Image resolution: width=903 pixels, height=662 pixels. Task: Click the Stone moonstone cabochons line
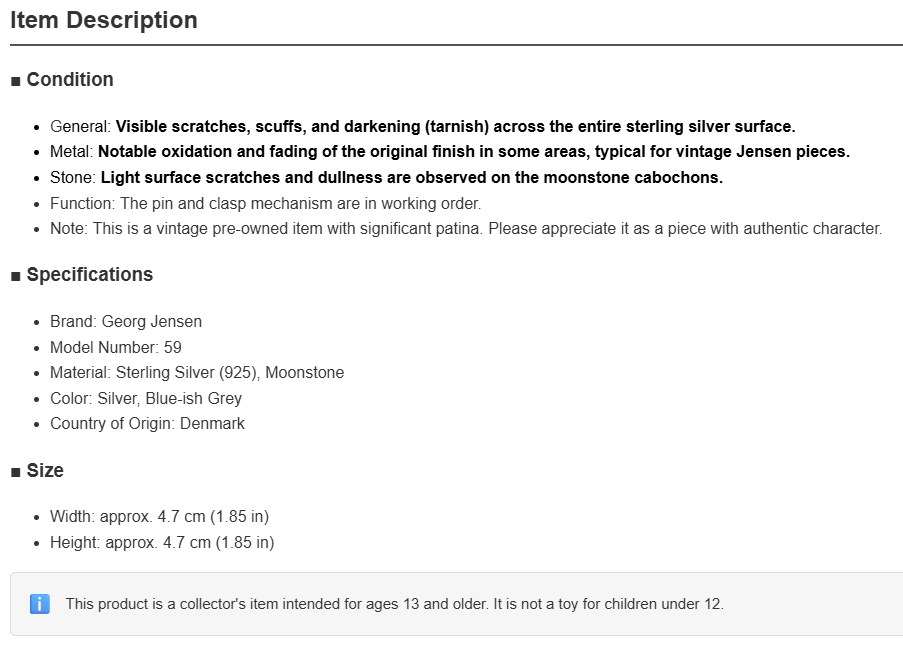click(386, 177)
